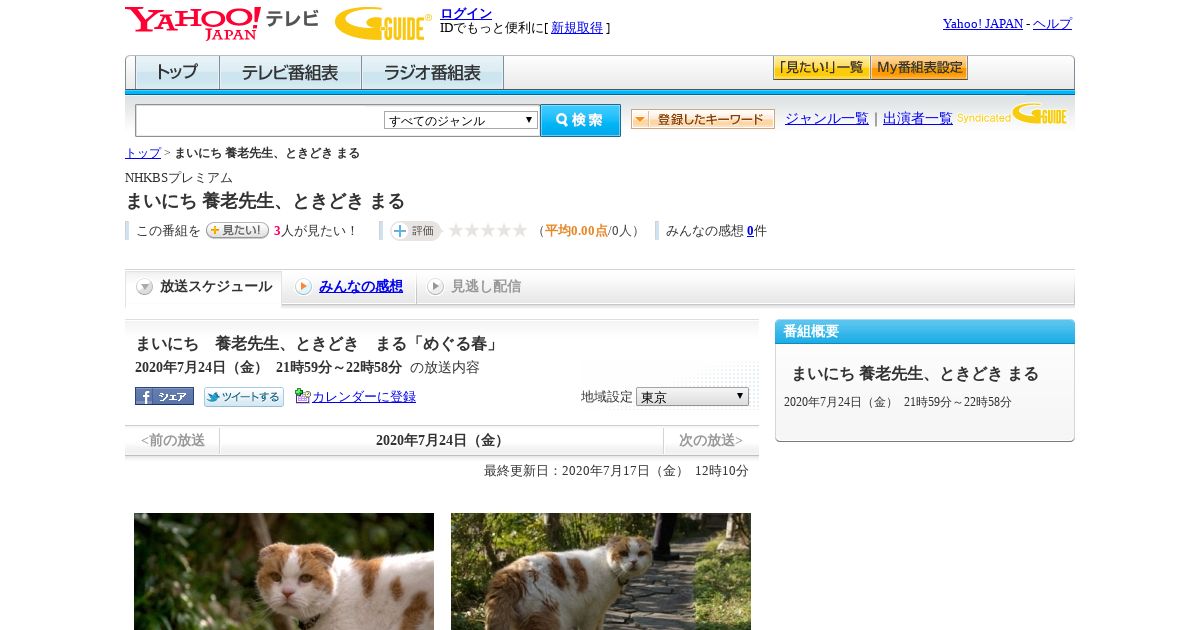
Task: Click the 番組概要 panel header
Action: [x=925, y=331]
